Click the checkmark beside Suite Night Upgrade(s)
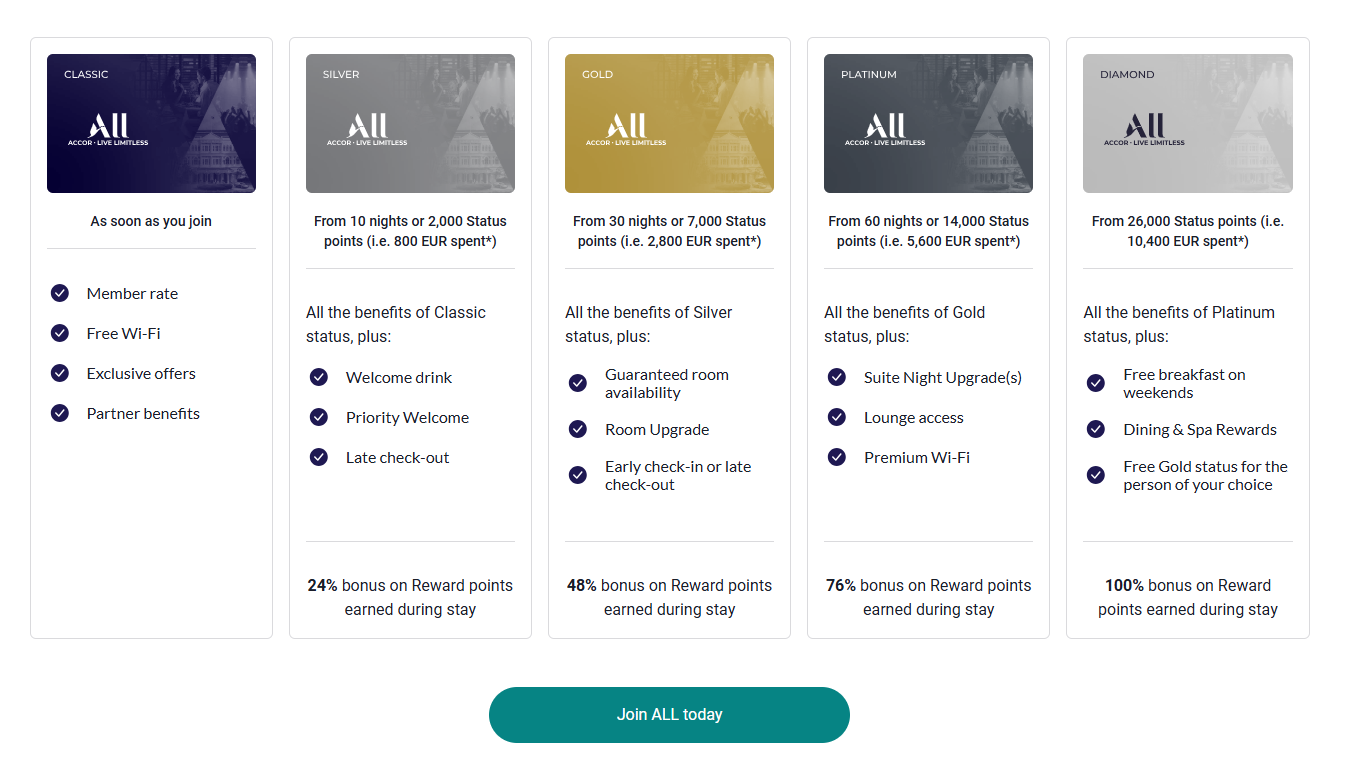Screen dimensions: 1350x772 tap(836, 377)
